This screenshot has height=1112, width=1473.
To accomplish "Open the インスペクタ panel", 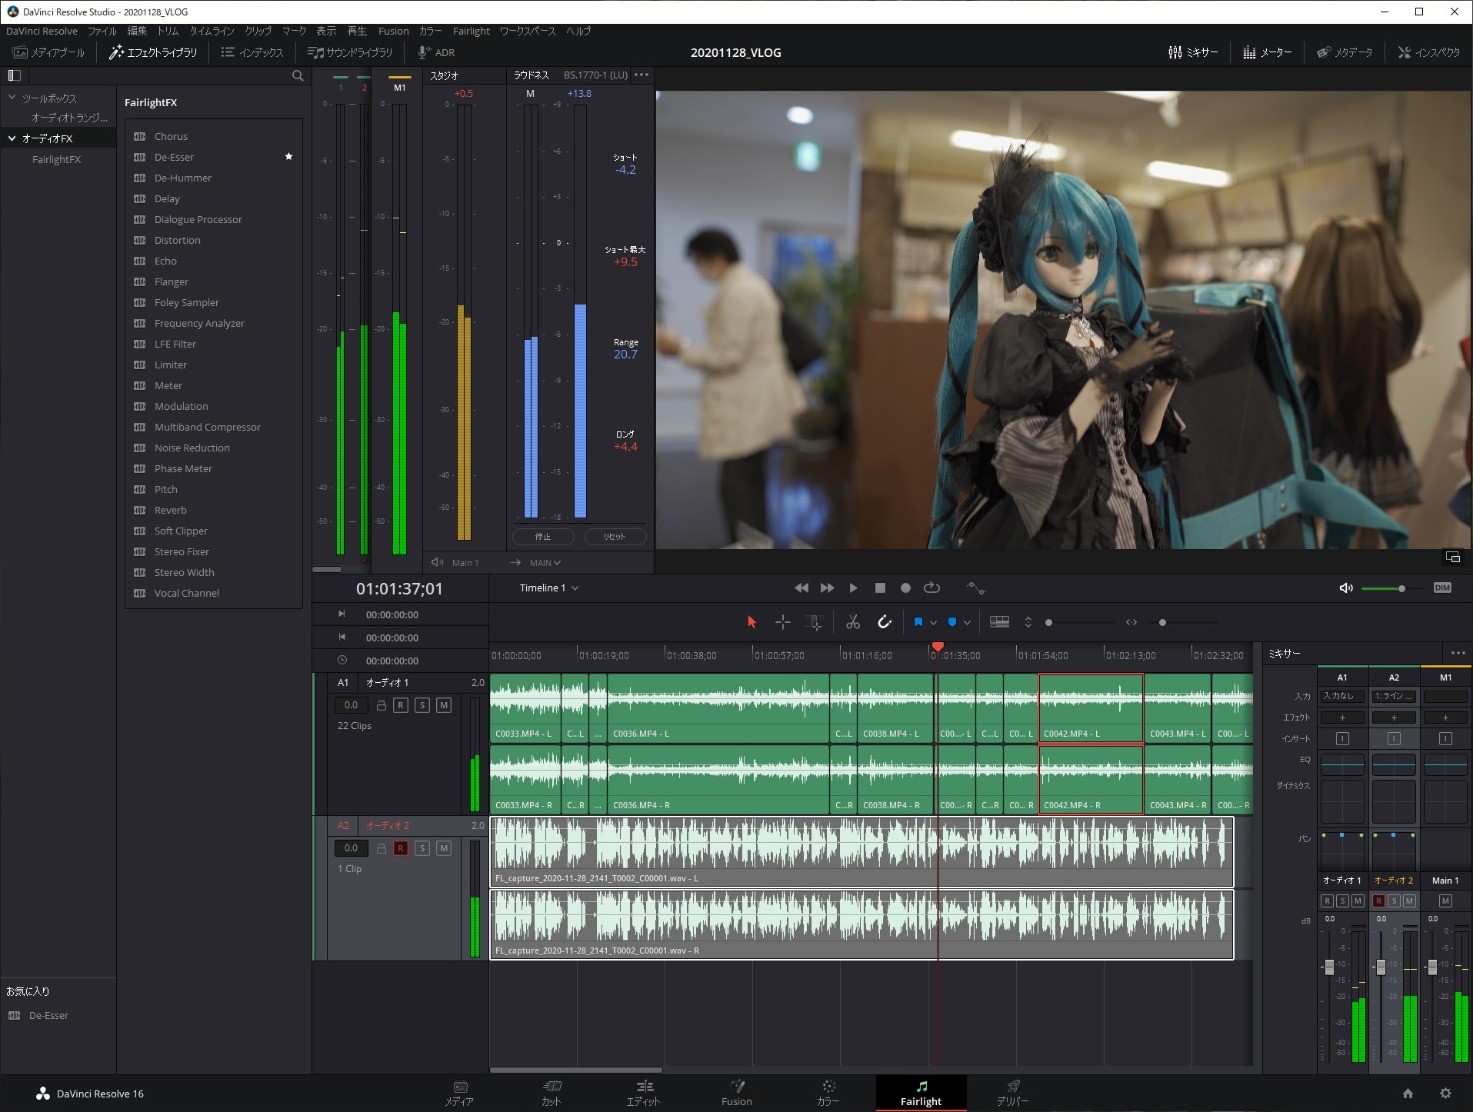I will [1428, 52].
